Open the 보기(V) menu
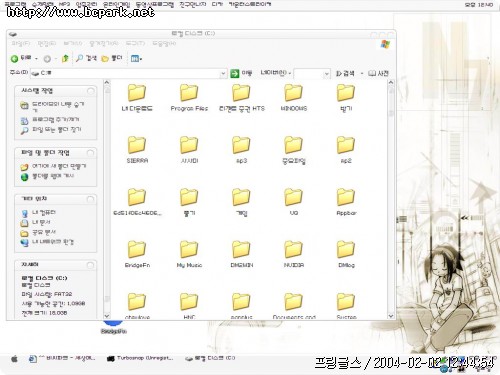The width and height of the screenshot is (500, 375). click(72, 44)
